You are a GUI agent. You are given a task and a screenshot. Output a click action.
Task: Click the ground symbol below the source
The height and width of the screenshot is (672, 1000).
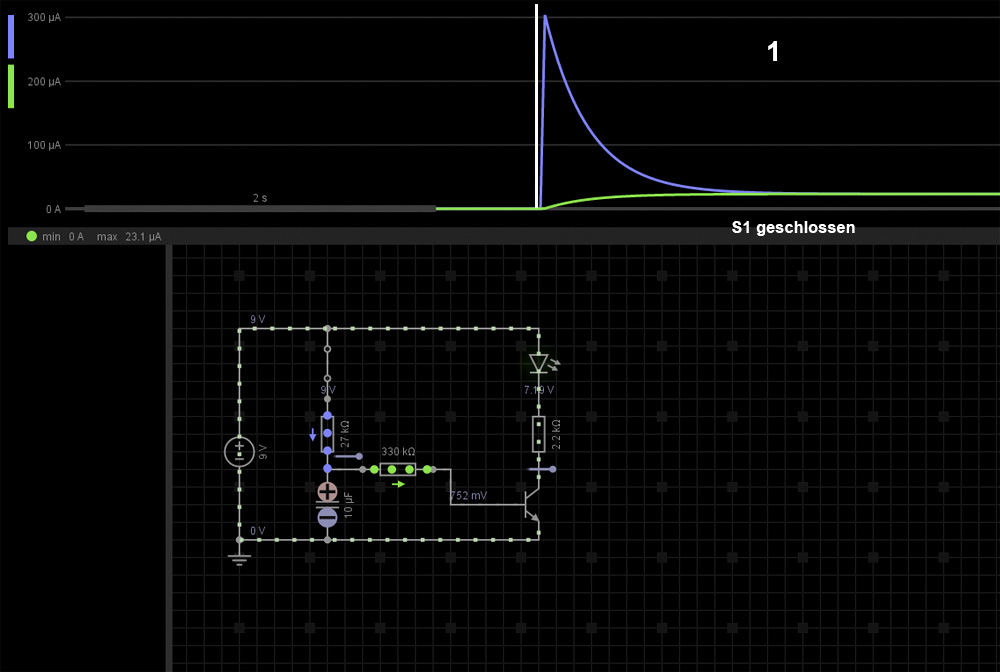click(x=239, y=555)
